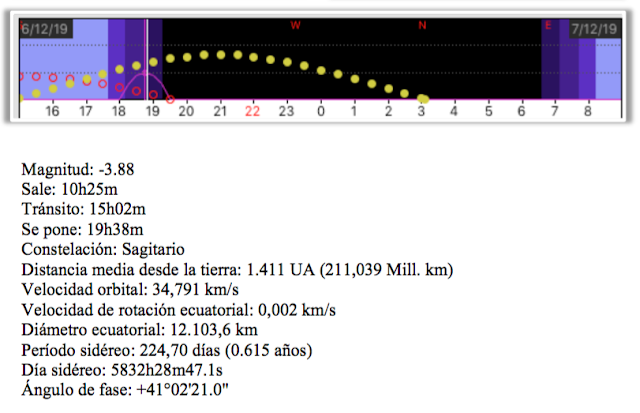Click the red W compass marker
Image resolution: width=640 pixels, height=413 pixels.
point(296,25)
